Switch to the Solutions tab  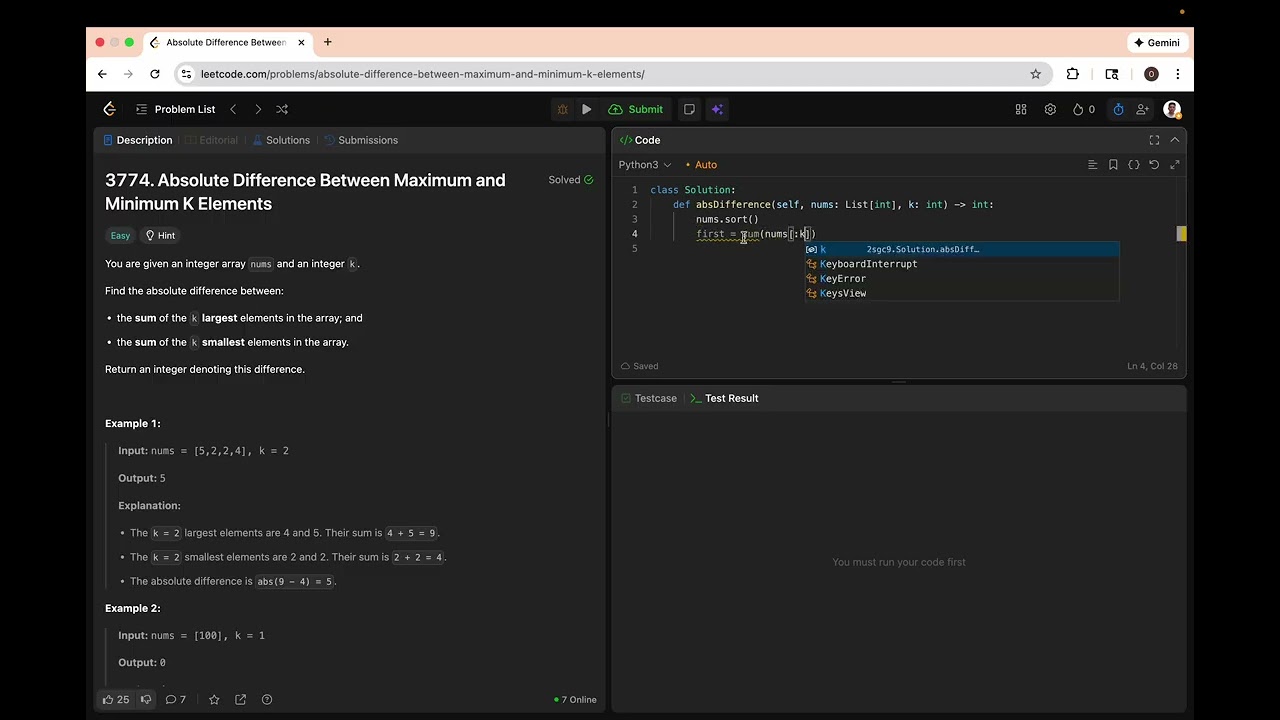click(x=281, y=140)
